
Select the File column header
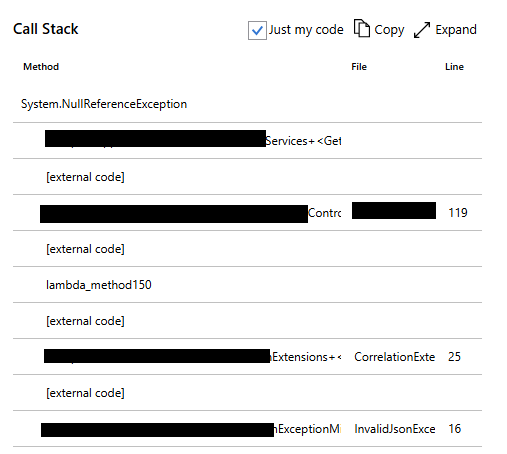click(359, 67)
